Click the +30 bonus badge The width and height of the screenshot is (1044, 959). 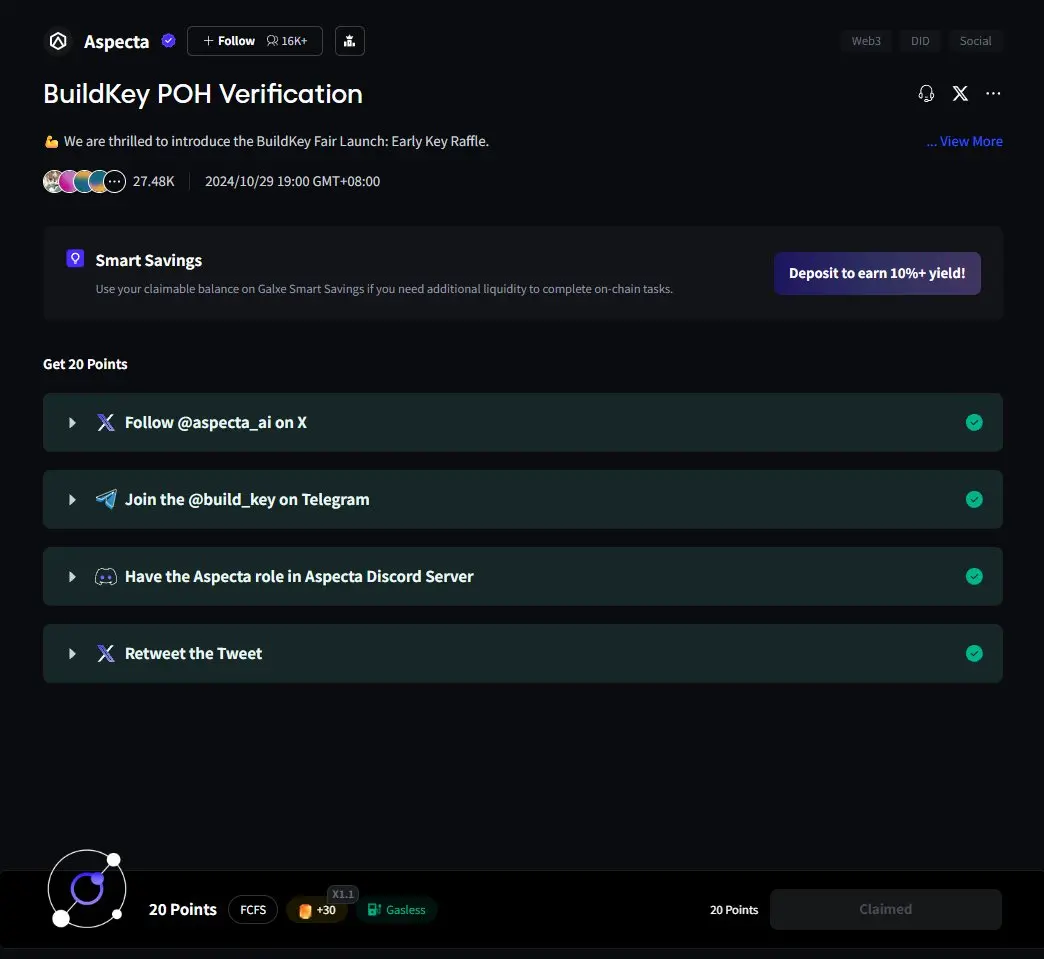[317, 910]
